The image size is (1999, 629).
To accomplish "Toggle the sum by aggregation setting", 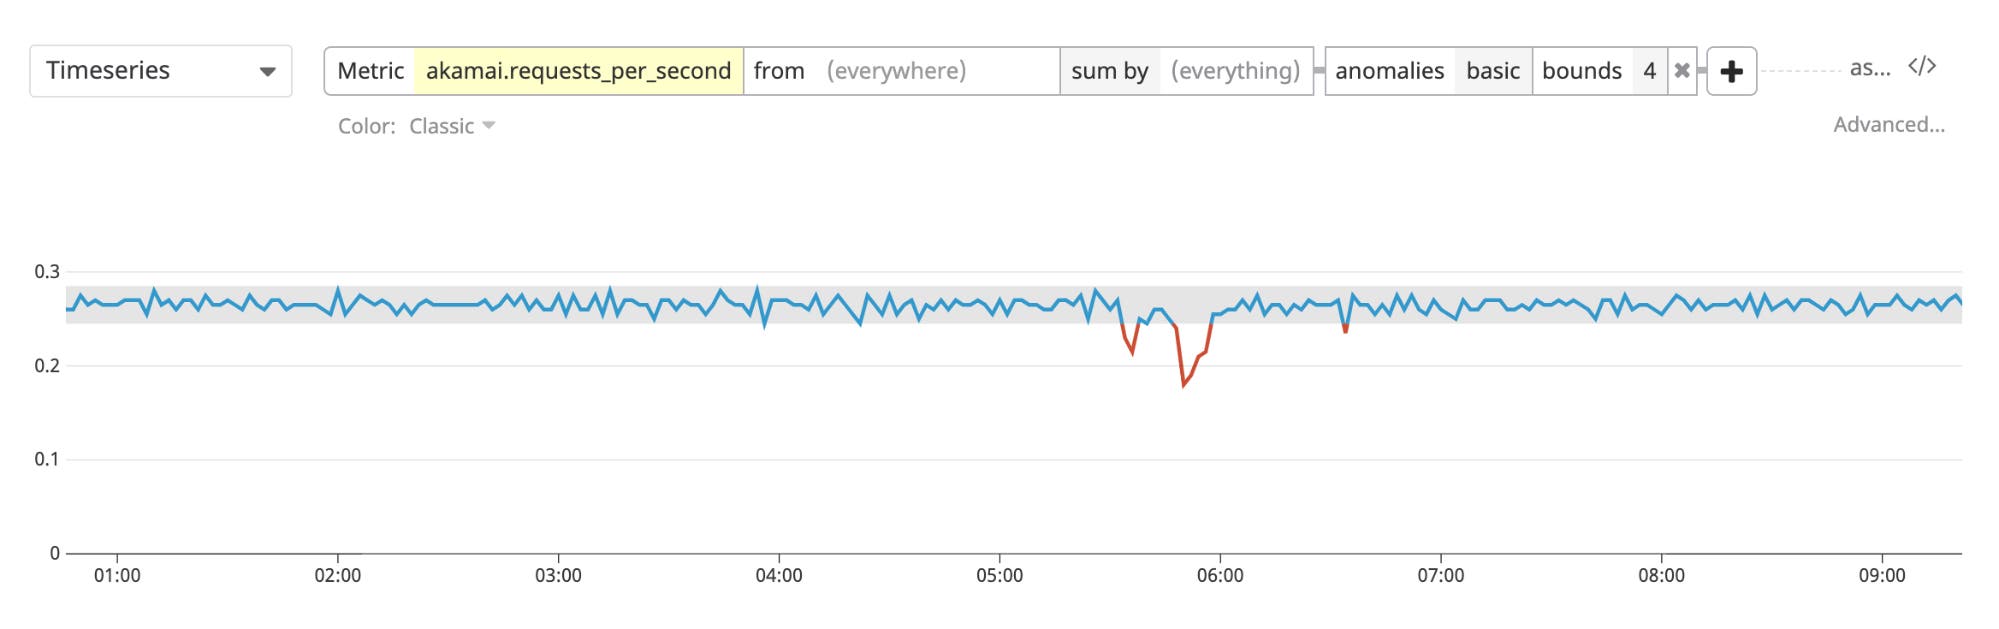I will click(1110, 70).
